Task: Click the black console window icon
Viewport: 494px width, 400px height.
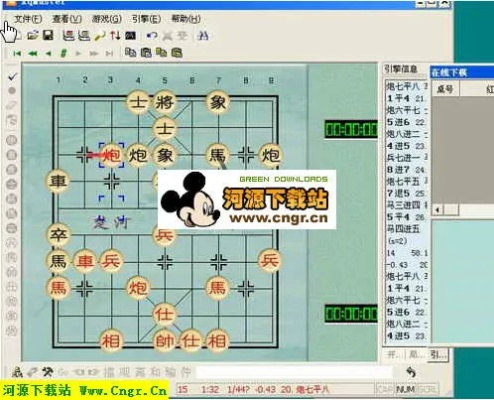Action: (130, 35)
